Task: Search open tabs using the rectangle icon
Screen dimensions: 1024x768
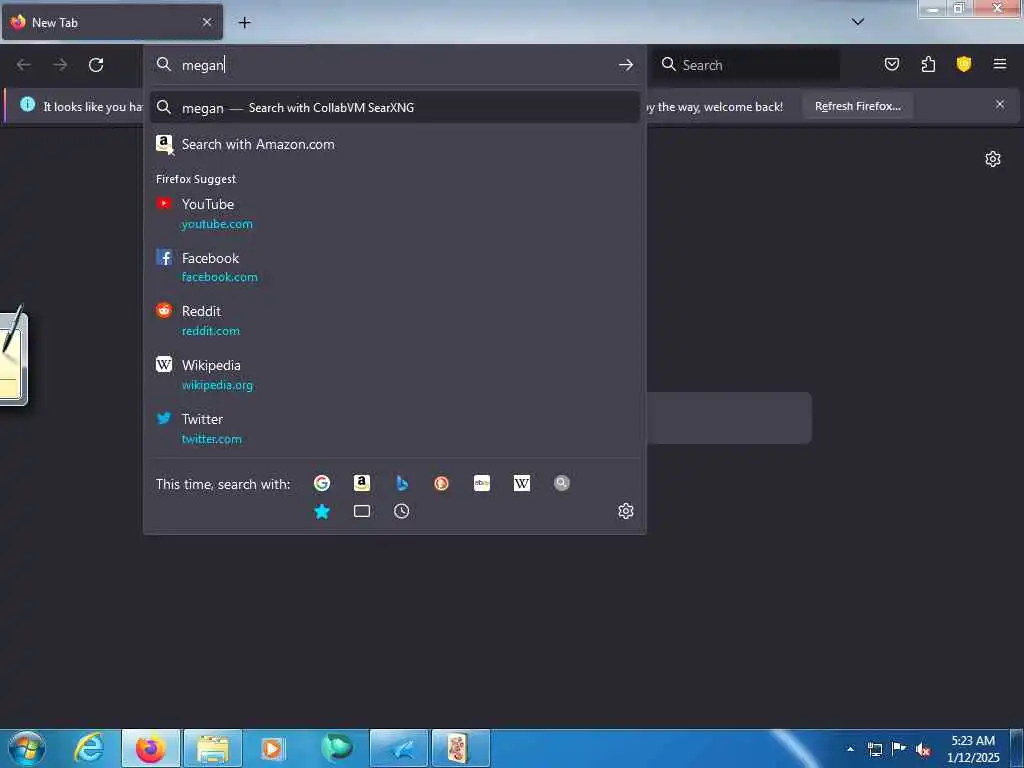Action: (x=362, y=511)
